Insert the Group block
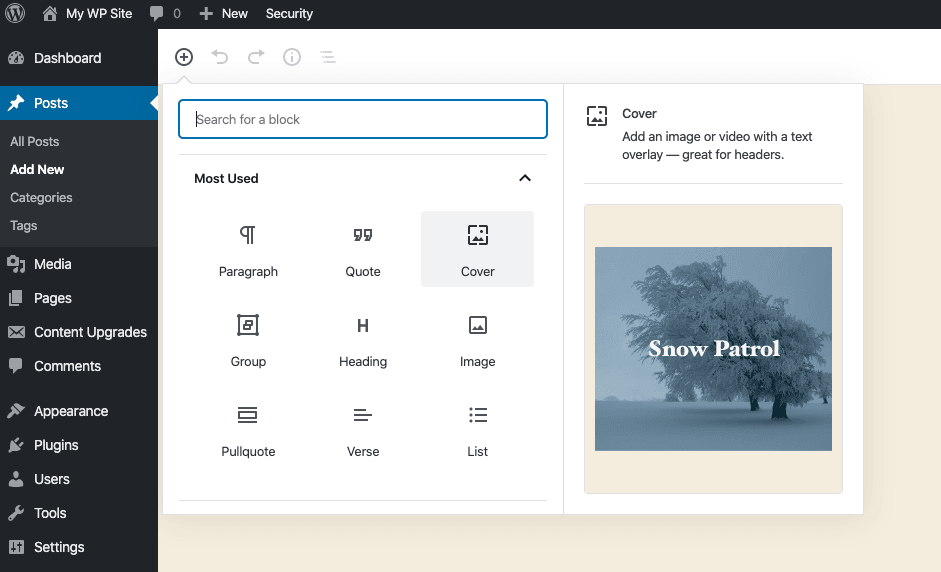The image size is (941, 572). (248, 339)
